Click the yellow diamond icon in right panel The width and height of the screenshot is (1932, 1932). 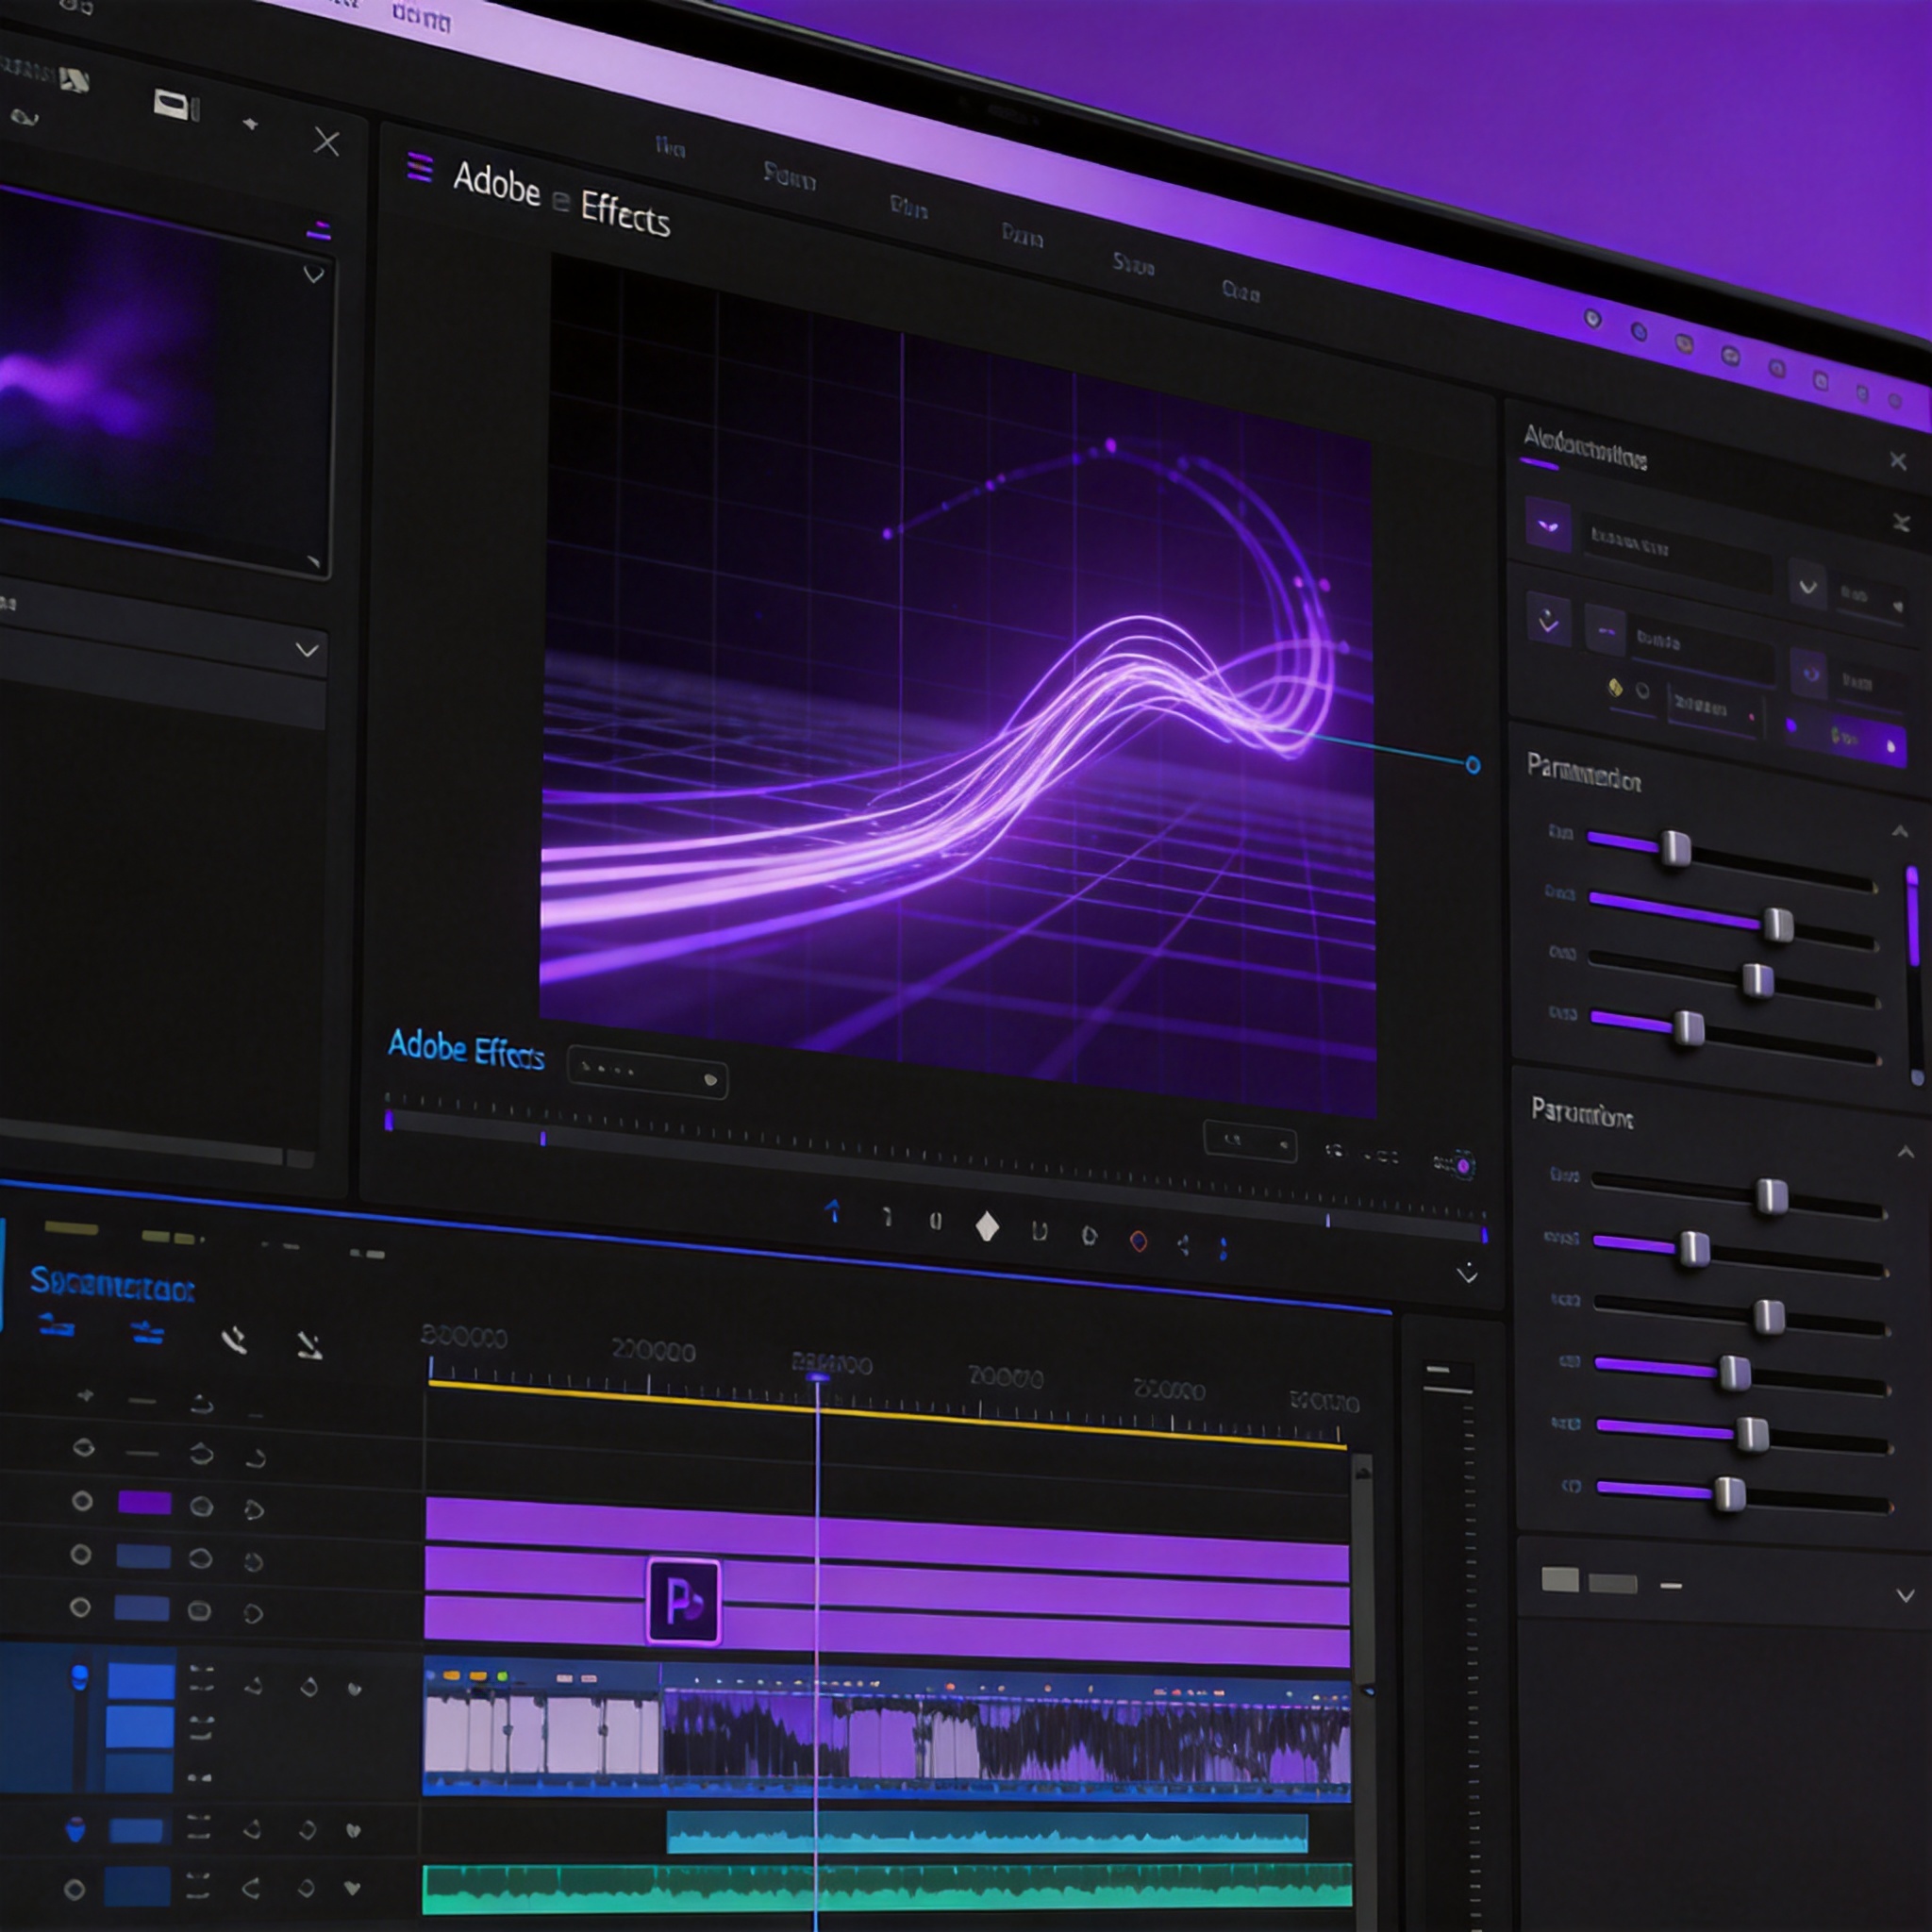1614,687
